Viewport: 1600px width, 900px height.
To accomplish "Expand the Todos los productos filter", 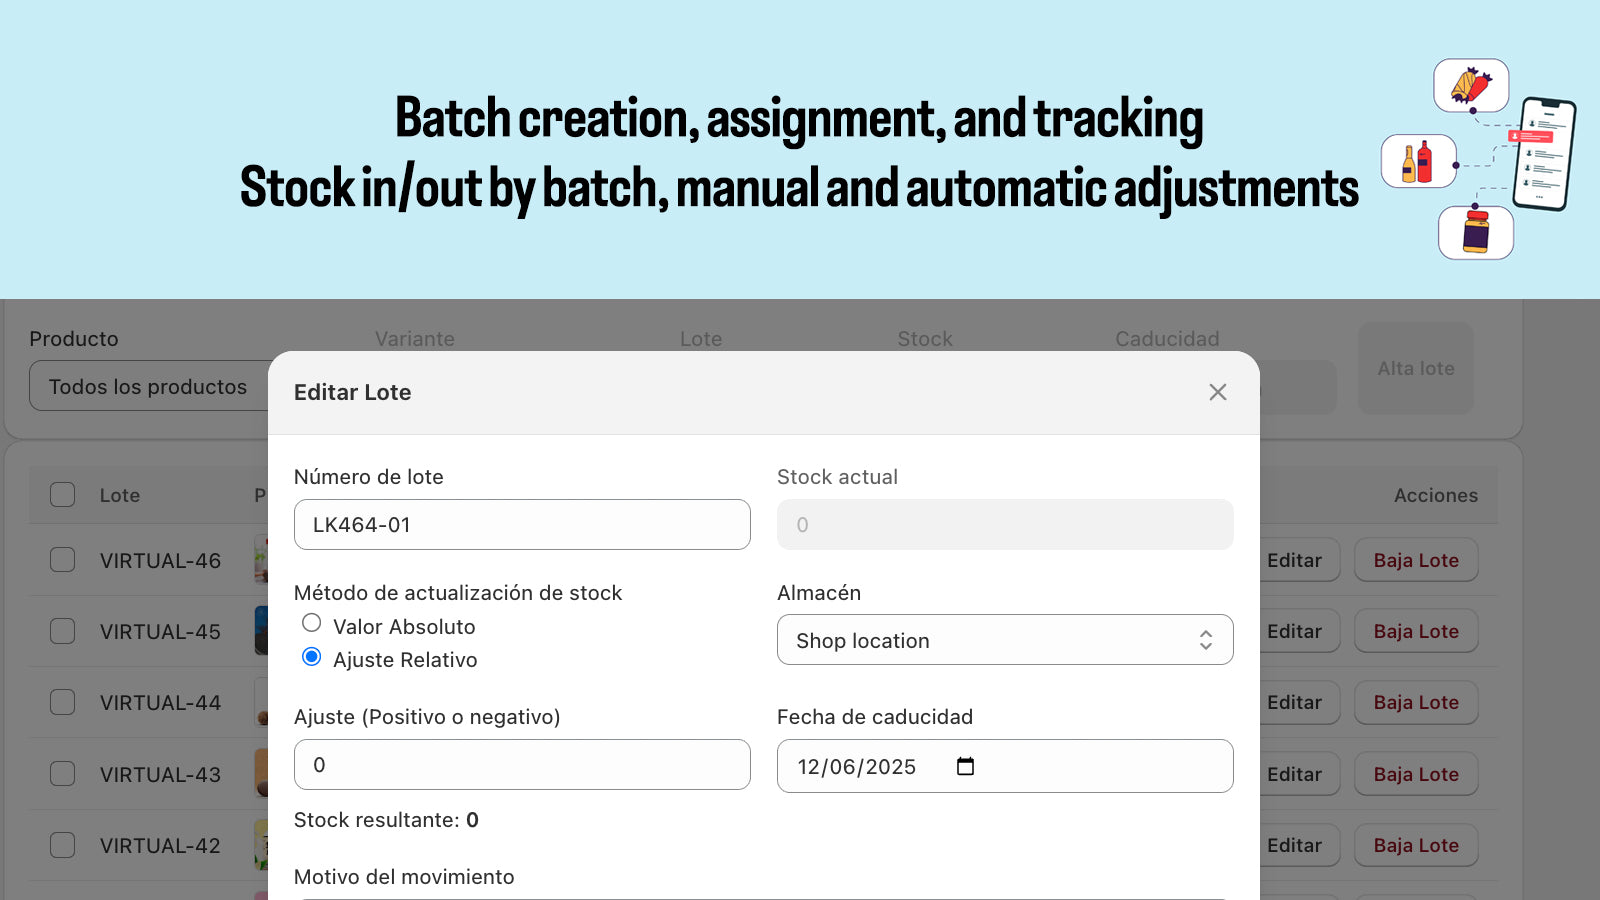I will [150, 387].
